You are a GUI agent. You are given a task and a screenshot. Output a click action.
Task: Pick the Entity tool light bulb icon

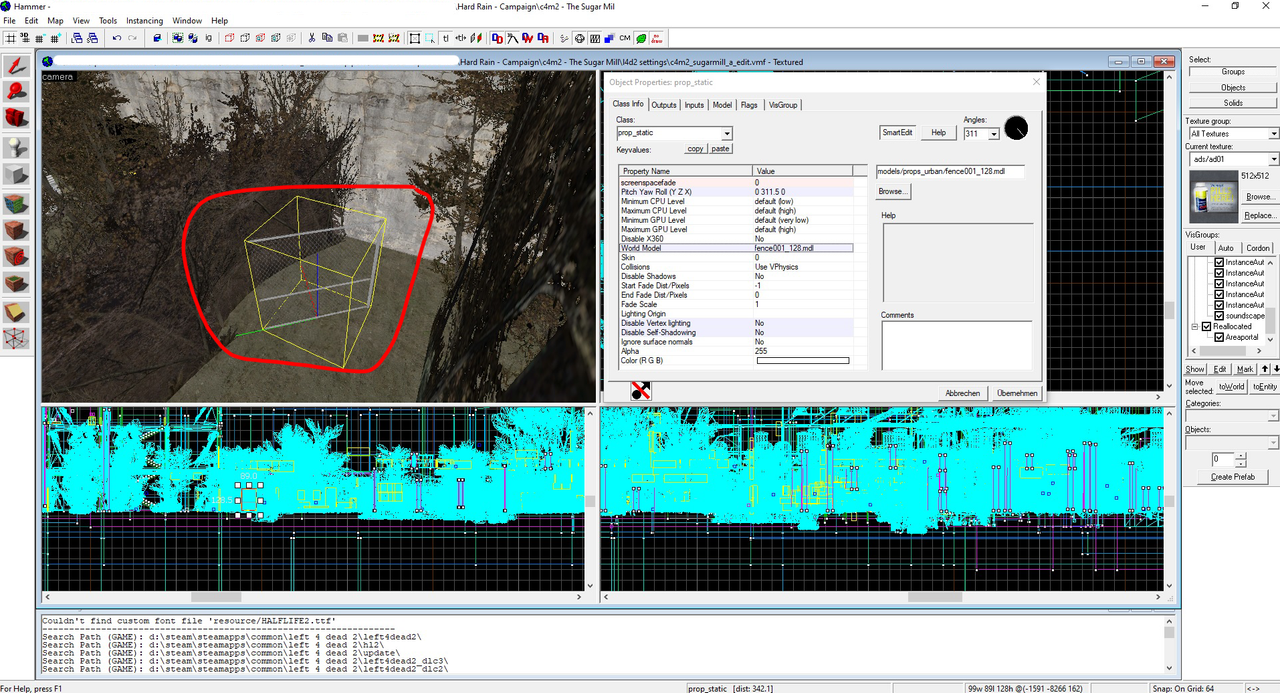tap(16, 147)
